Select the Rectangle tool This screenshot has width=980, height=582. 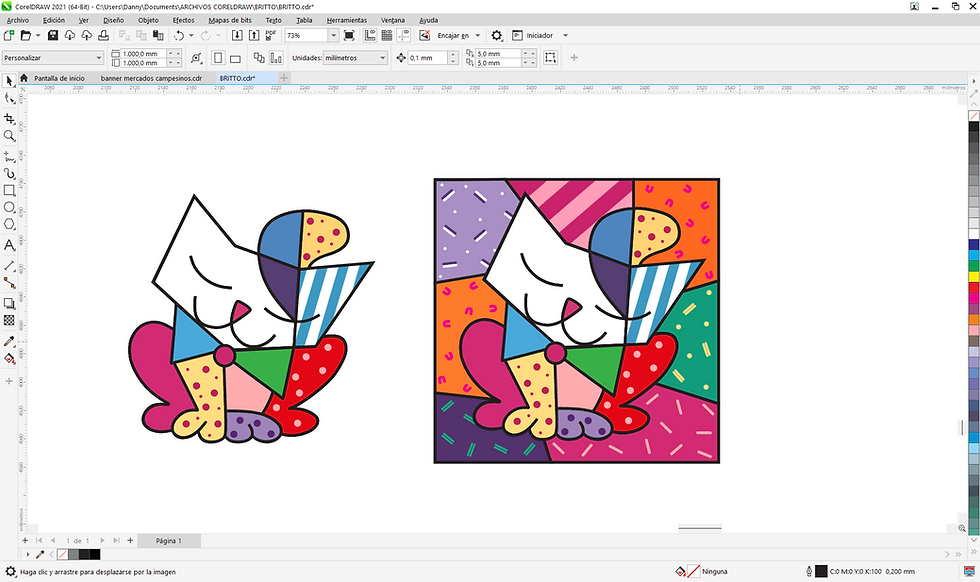pyautogui.click(x=9, y=190)
